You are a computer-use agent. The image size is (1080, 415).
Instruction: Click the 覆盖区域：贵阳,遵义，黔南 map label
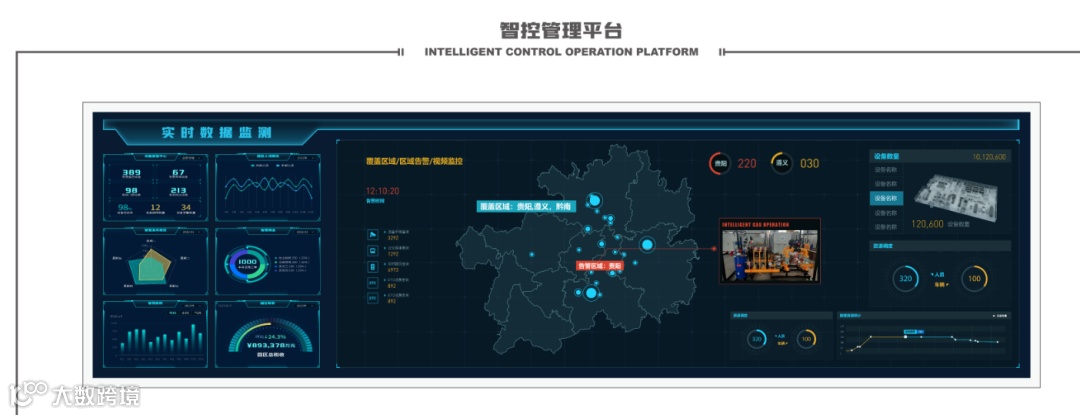[526, 206]
